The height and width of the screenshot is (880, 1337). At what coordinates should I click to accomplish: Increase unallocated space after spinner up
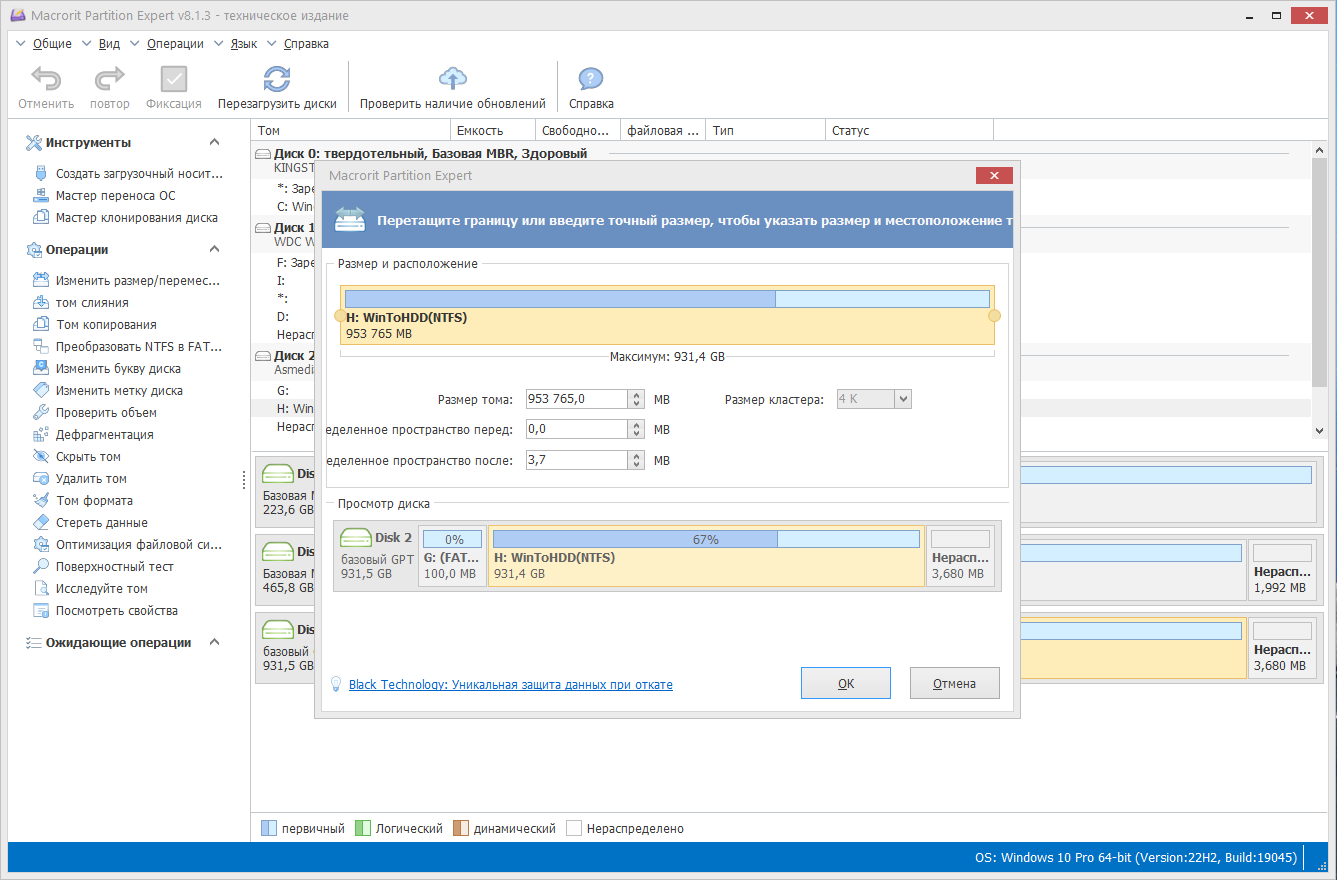pyautogui.click(x=637, y=455)
